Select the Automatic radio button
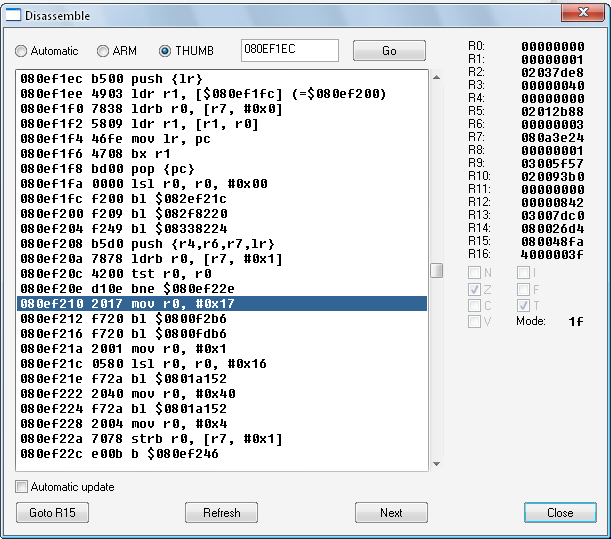This screenshot has width=611, height=539. 22,51
